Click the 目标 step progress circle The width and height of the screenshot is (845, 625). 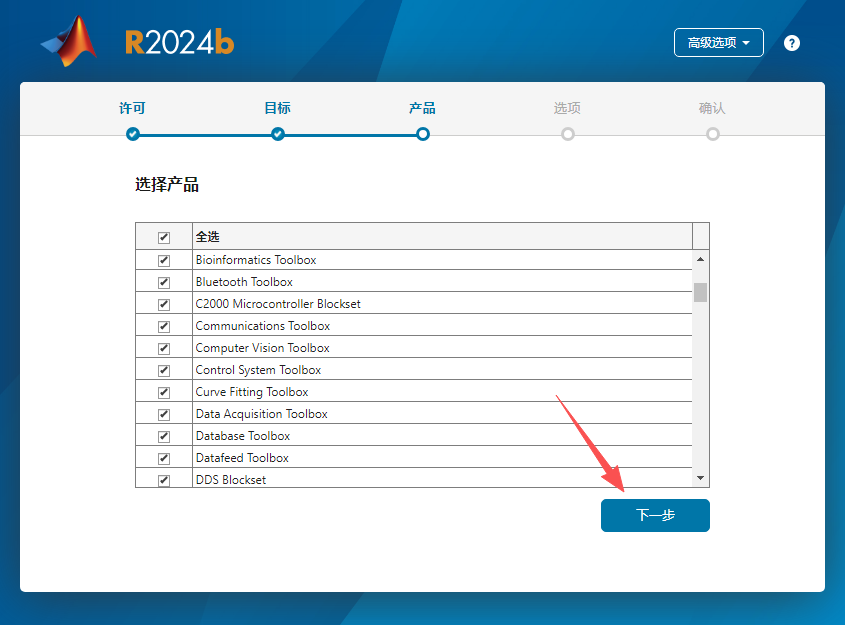pyautogui.click(x=277, y=133)
